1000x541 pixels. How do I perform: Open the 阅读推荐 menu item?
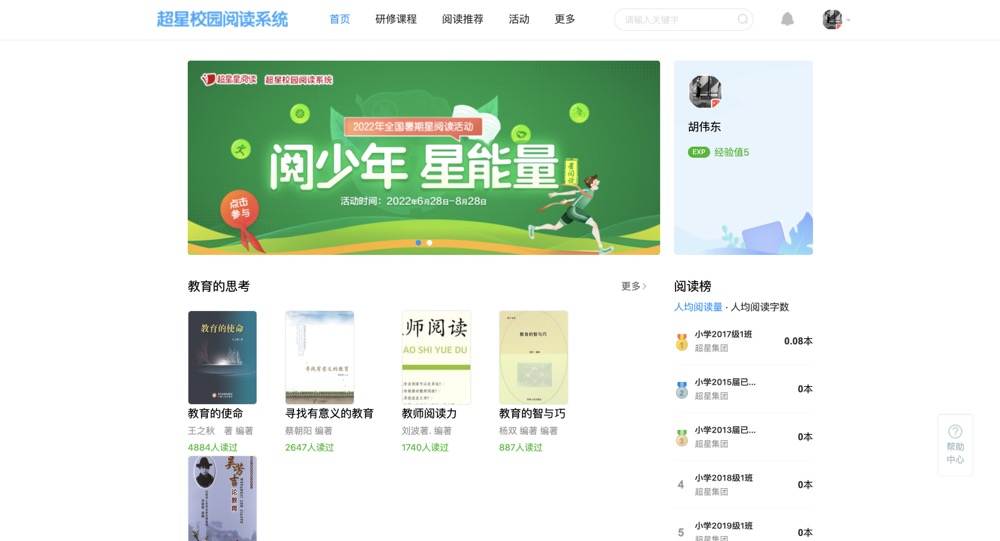coord(462,19)
